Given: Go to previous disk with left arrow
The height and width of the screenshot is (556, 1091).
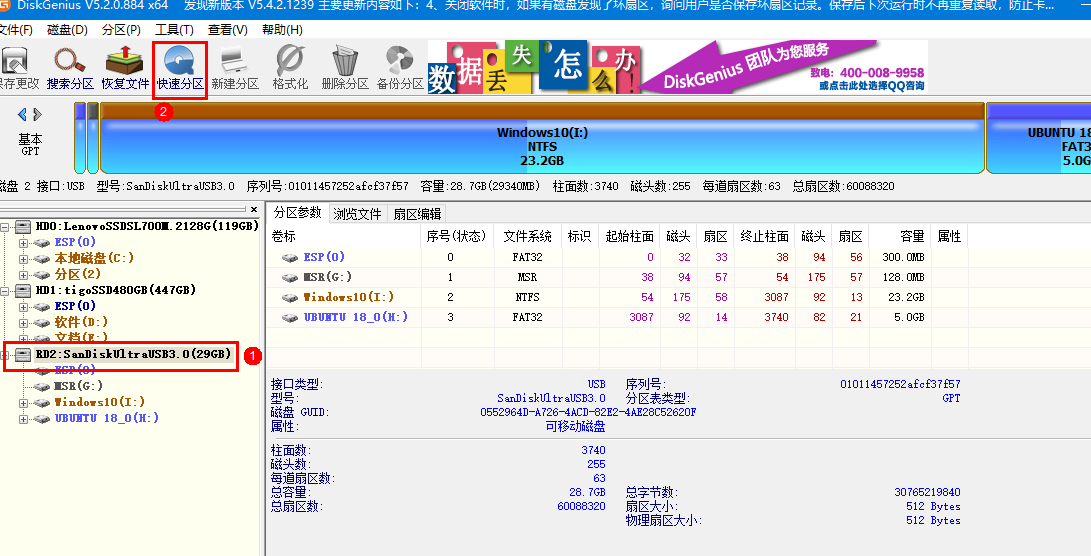Looking at the screenshot, I should (22, 114).
